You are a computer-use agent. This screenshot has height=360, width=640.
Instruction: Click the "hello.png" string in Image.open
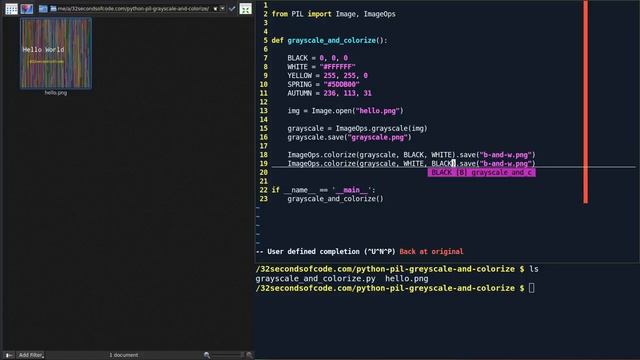pyautogui.click(x=378, y=111)
